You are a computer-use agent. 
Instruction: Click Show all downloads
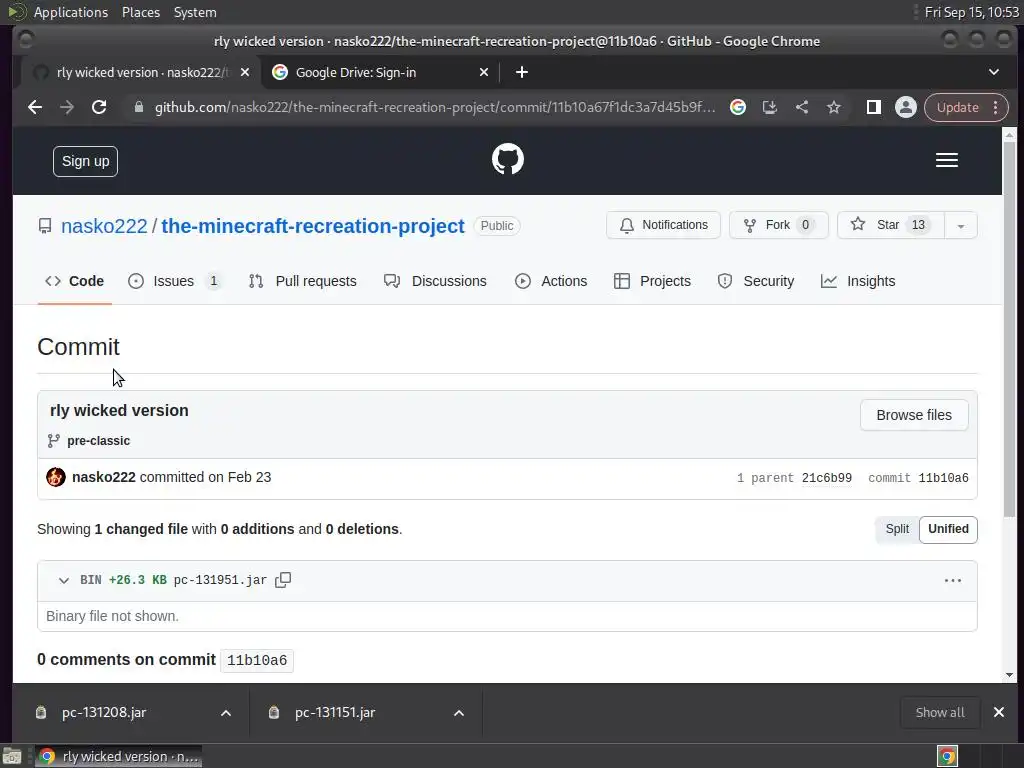coord(940,712)
